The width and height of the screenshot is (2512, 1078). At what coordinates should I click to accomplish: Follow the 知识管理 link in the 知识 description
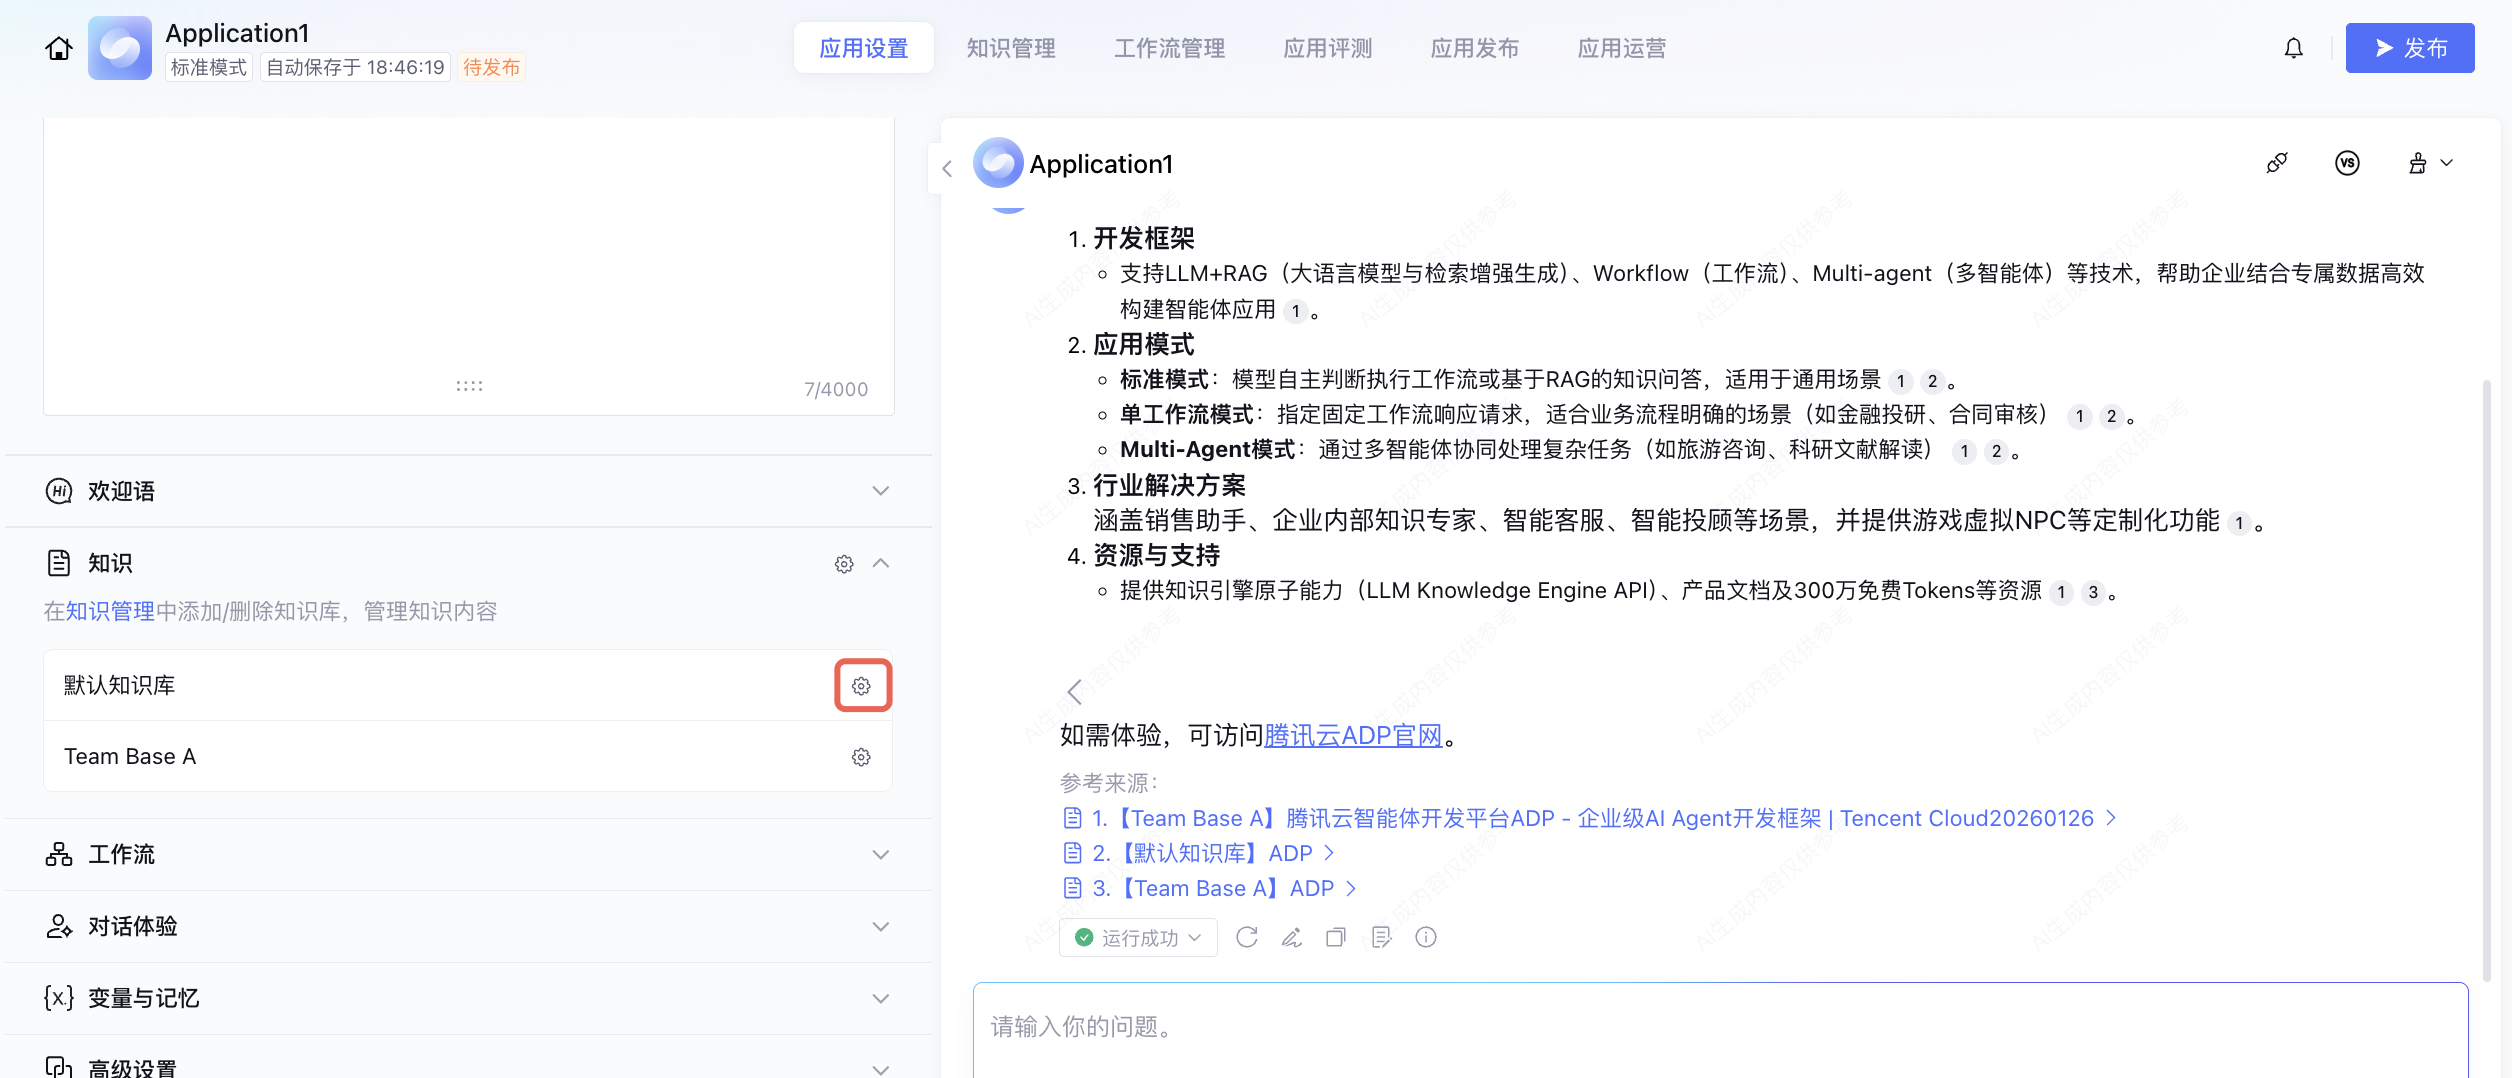110,611
